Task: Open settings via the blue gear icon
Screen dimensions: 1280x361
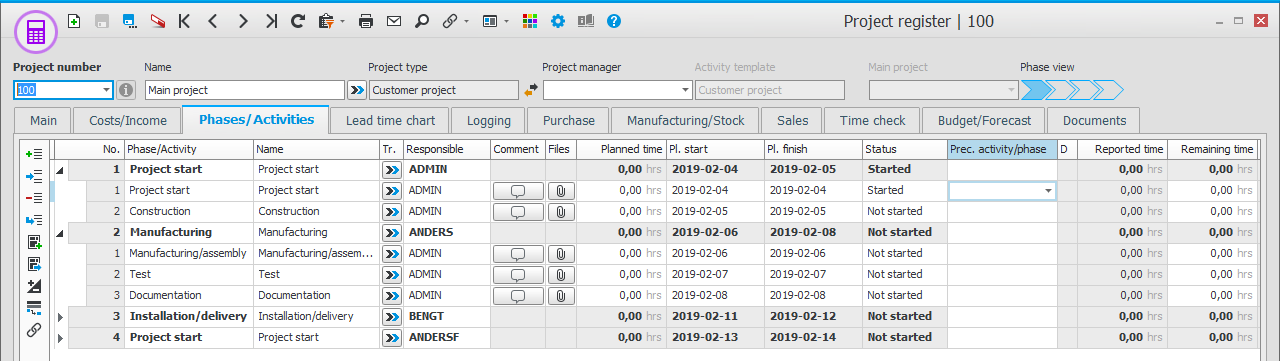Action: 558,20
